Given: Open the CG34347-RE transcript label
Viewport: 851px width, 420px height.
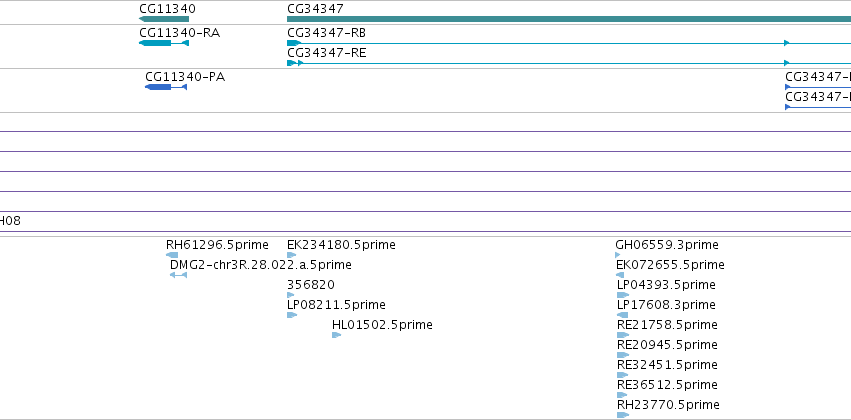Looking at the screenshot, I should click(326, 53).
